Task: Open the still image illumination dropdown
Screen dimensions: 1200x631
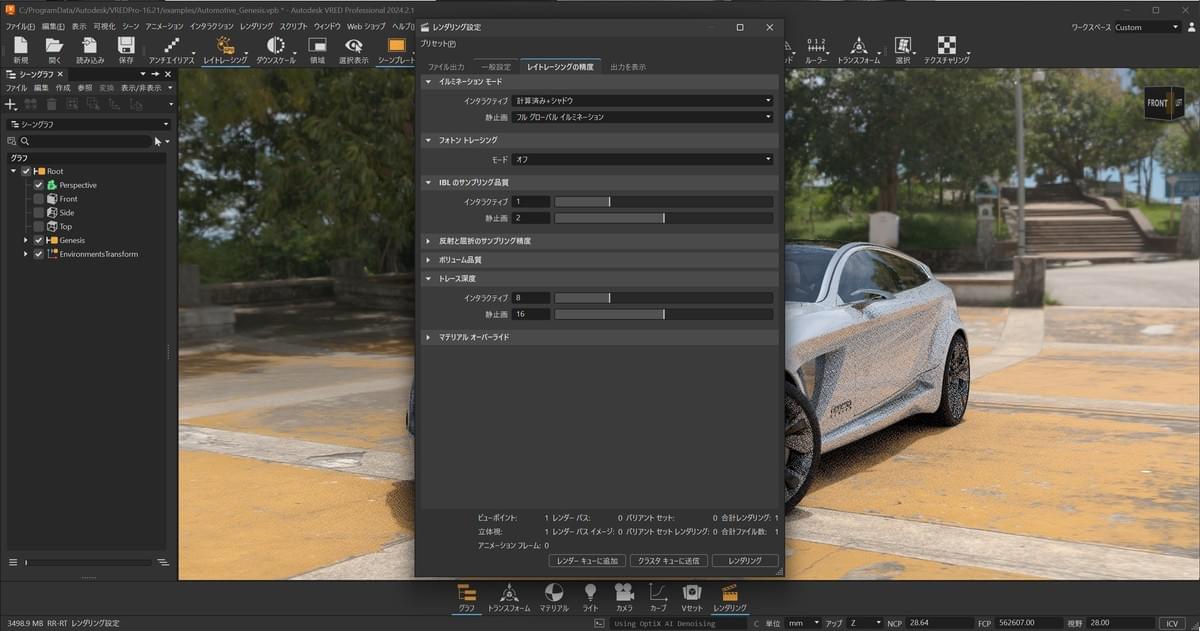Action: point(643,117)
